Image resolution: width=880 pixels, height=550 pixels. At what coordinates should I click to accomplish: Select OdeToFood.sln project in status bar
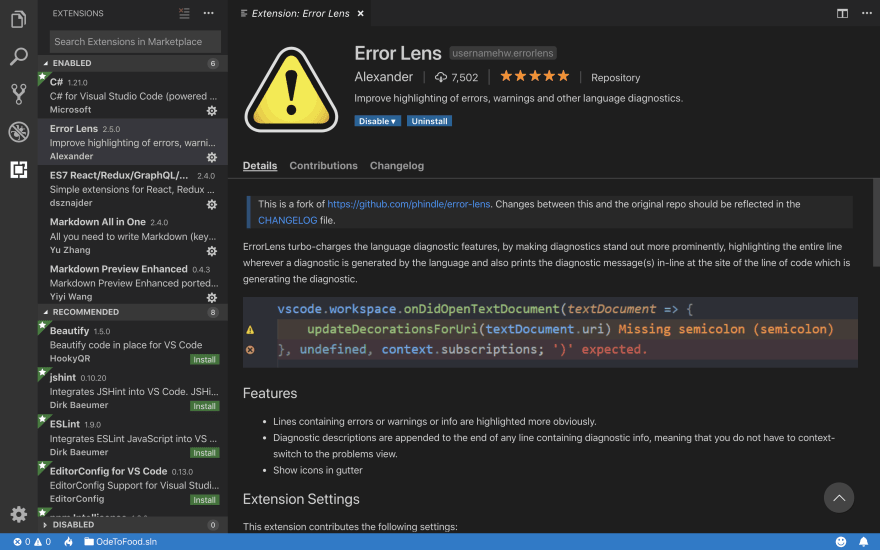pos(120,542)
